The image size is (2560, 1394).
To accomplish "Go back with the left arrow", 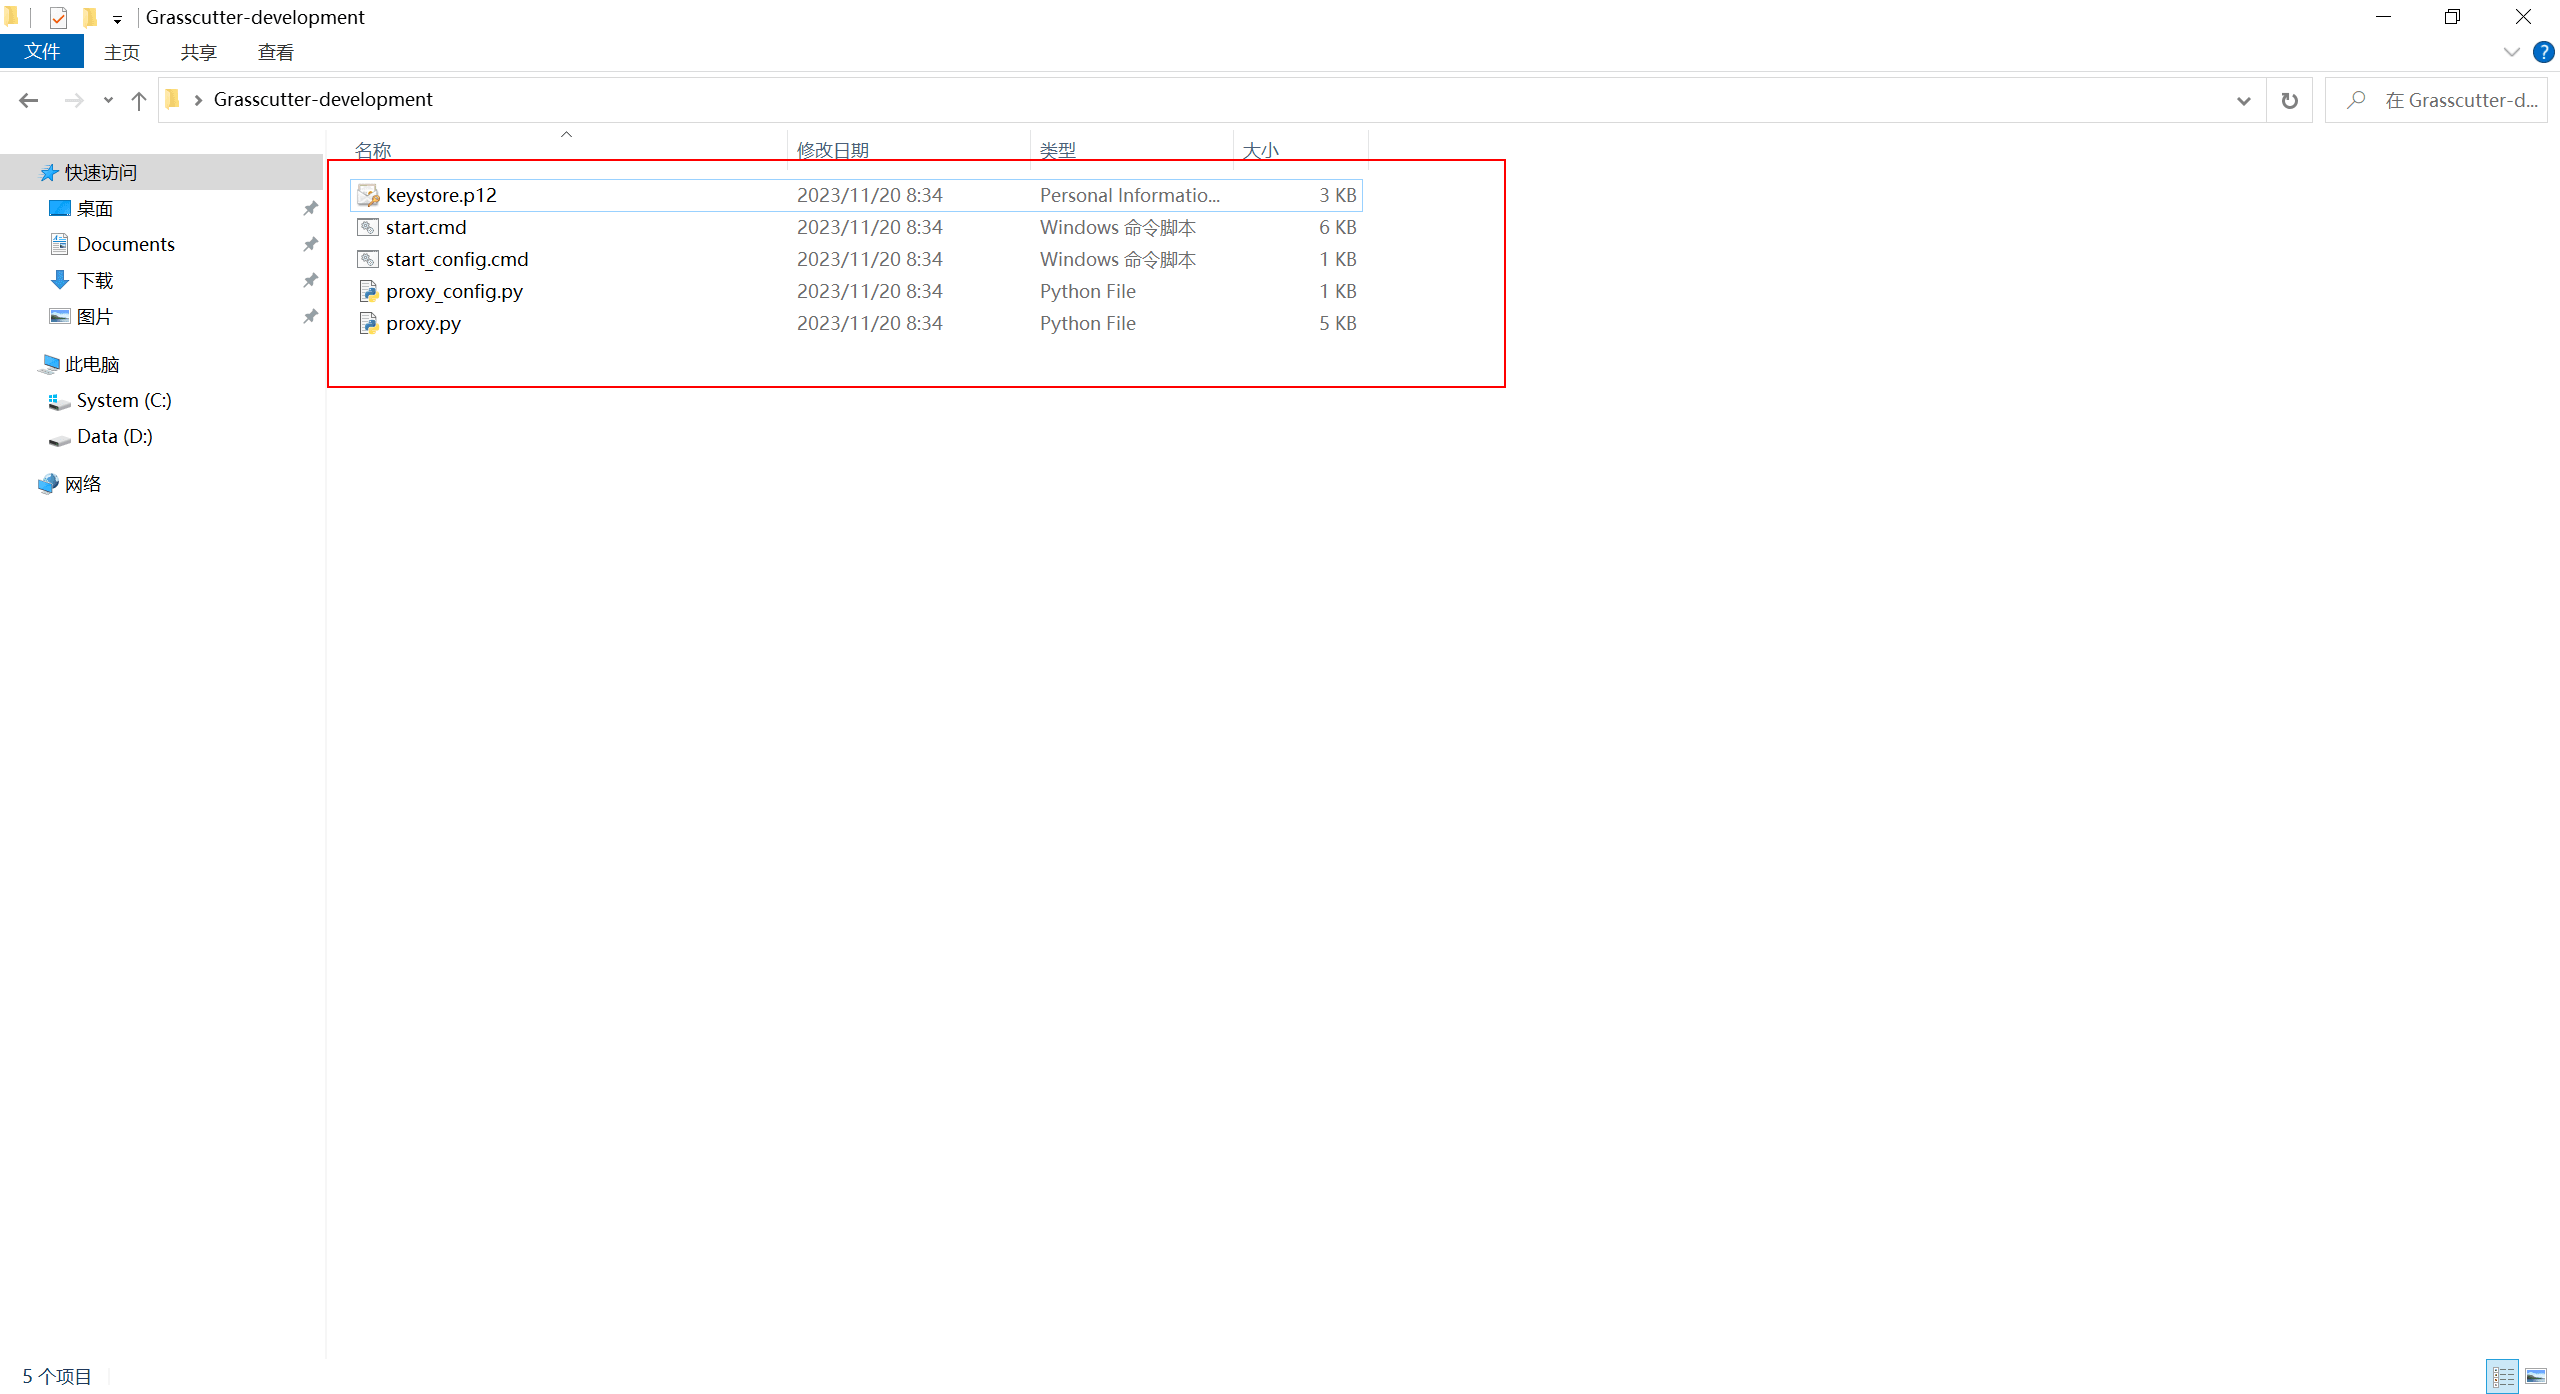I will 28,100.
